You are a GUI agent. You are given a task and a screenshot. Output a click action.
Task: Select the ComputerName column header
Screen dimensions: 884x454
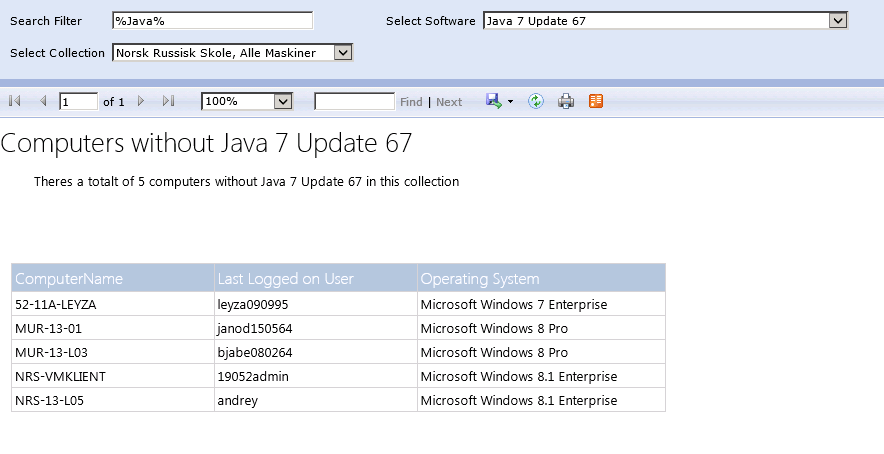pyautogui.click(x=113, y=278)
